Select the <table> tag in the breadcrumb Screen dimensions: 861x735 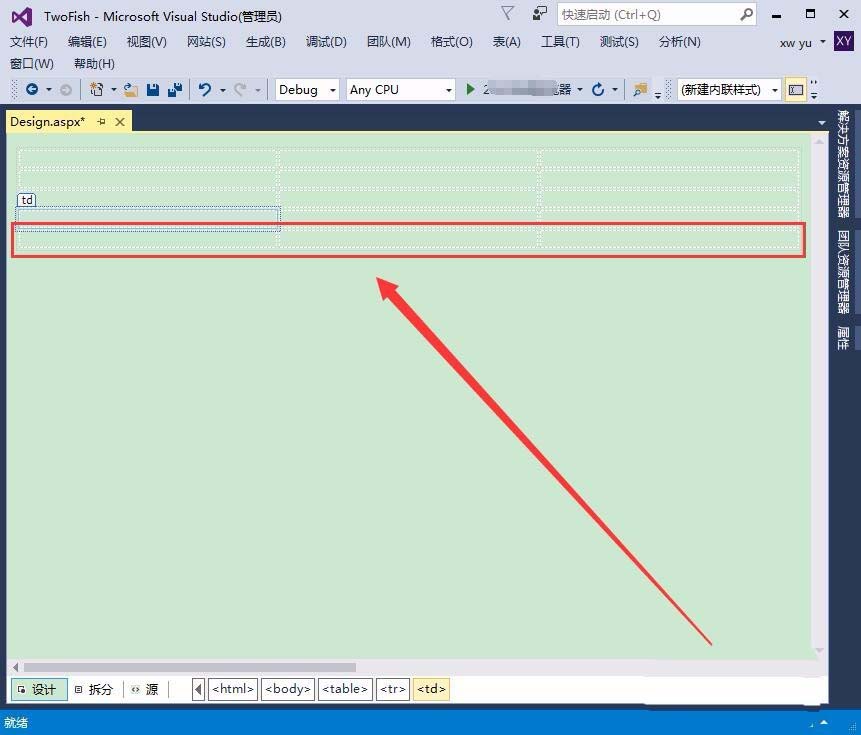(x=344, y=689)
